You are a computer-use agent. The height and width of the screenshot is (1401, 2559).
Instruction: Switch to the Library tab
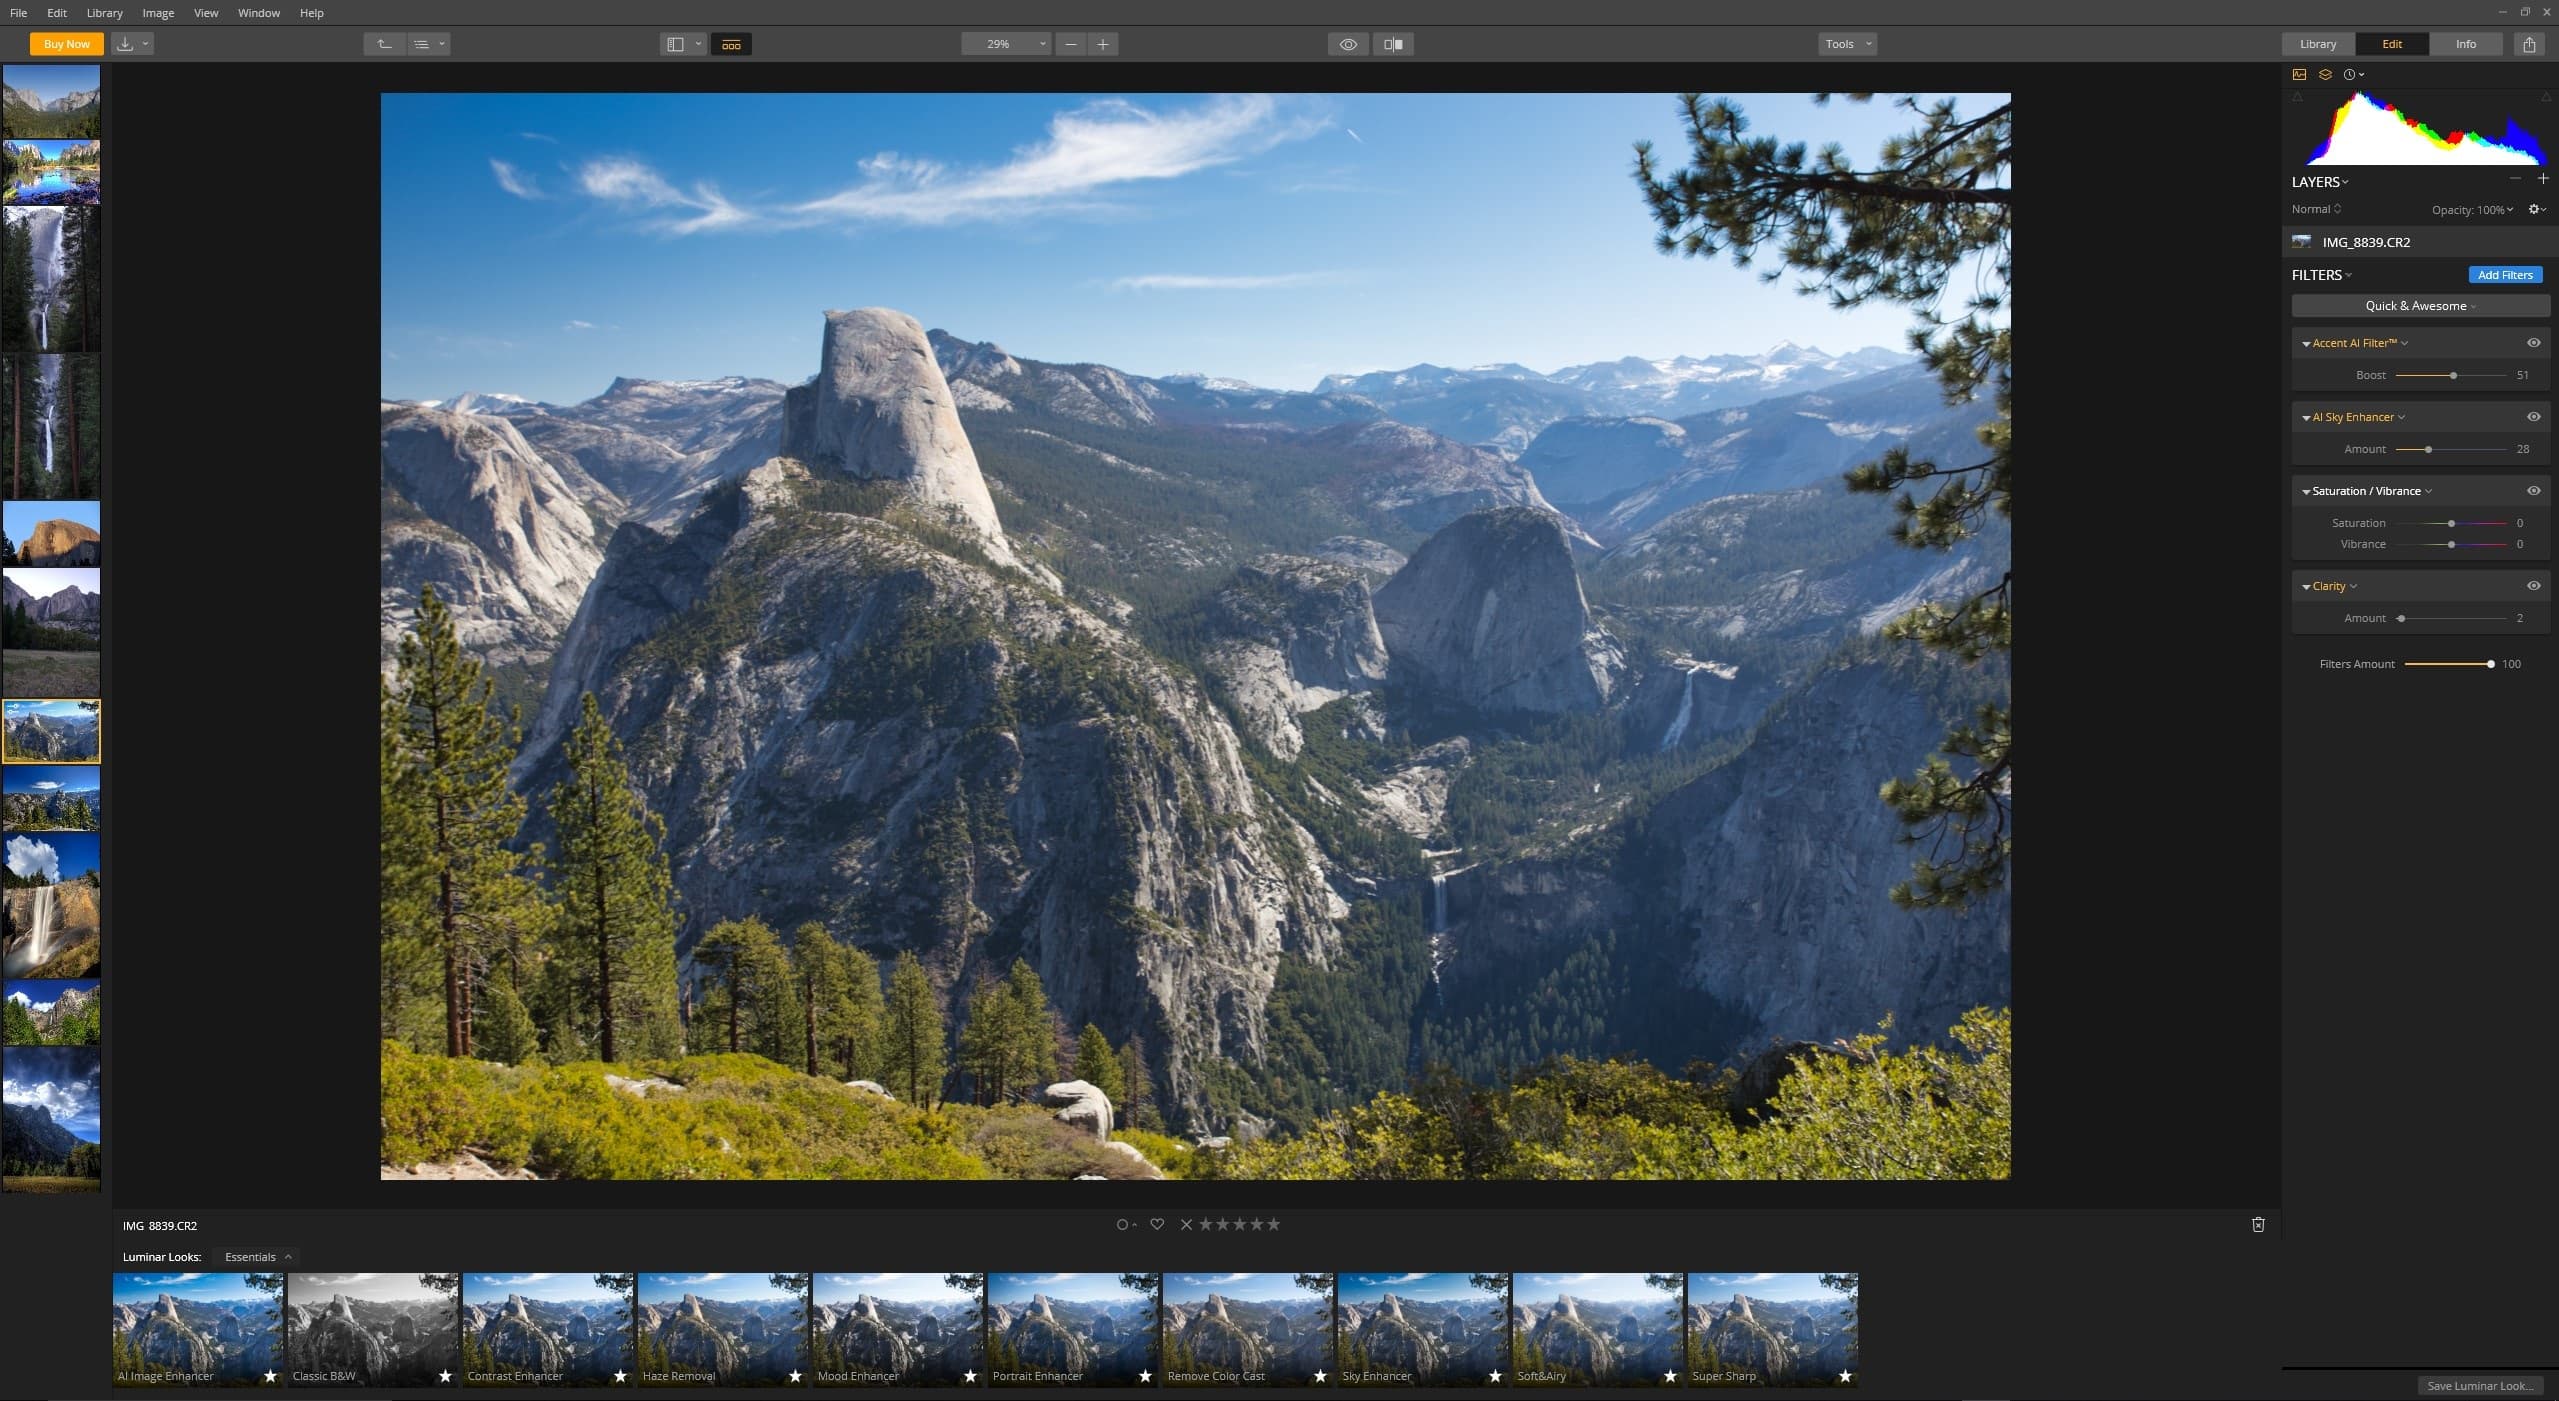coord(2316,43)
